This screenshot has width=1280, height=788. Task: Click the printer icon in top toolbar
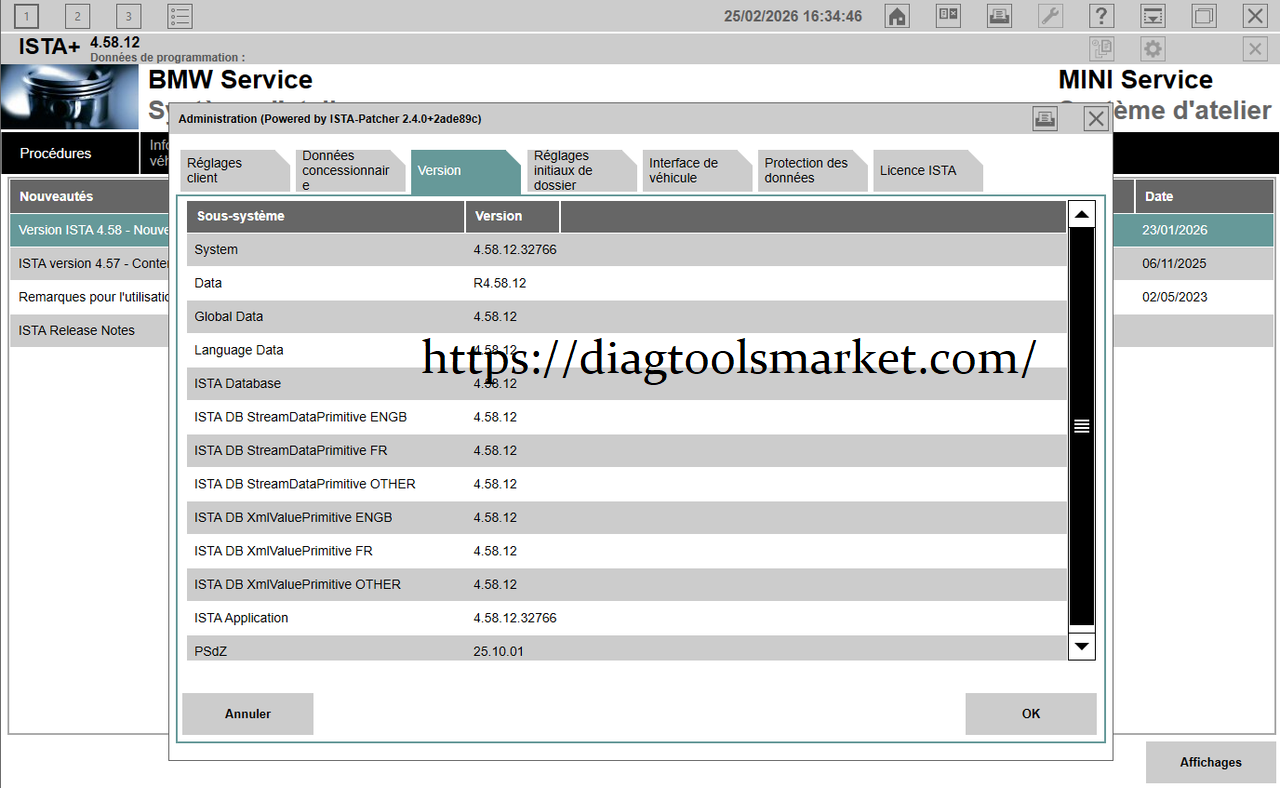999,16
